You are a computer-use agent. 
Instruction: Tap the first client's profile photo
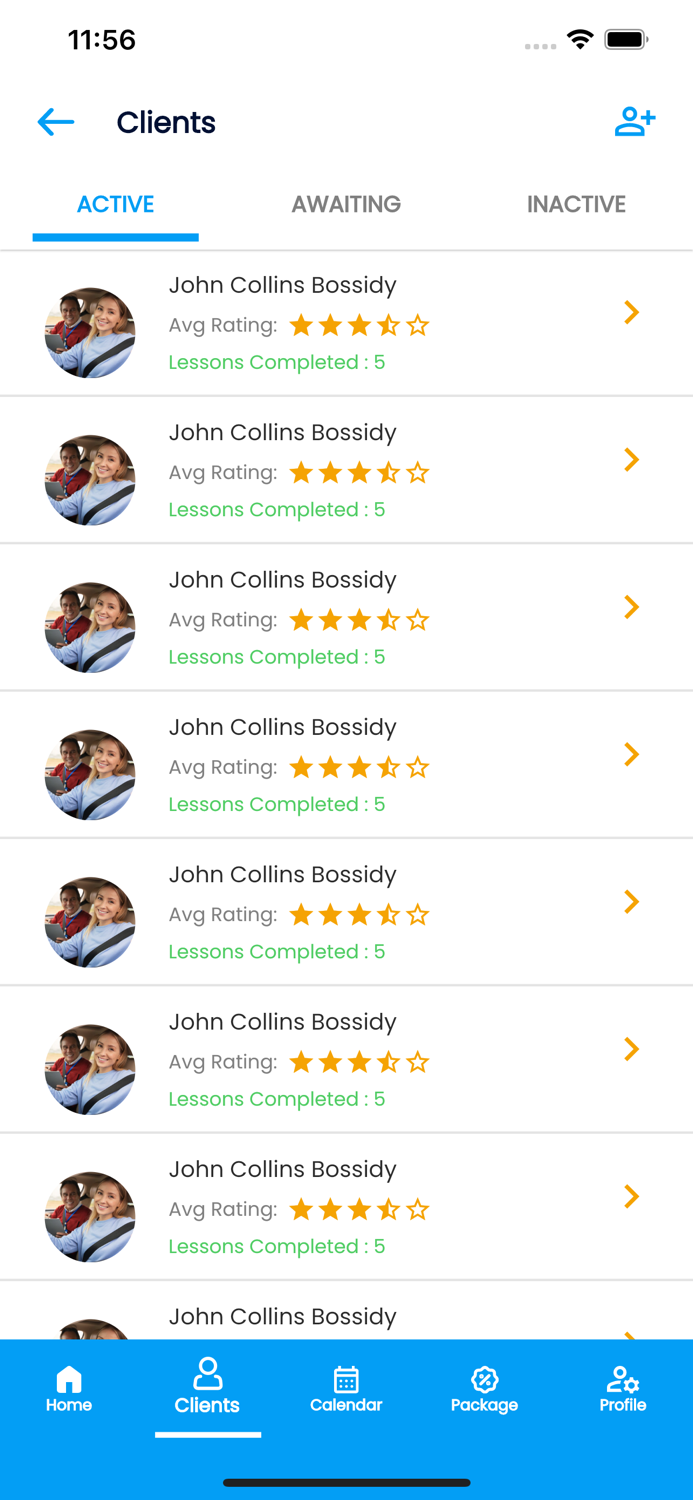tap(90, 330)
